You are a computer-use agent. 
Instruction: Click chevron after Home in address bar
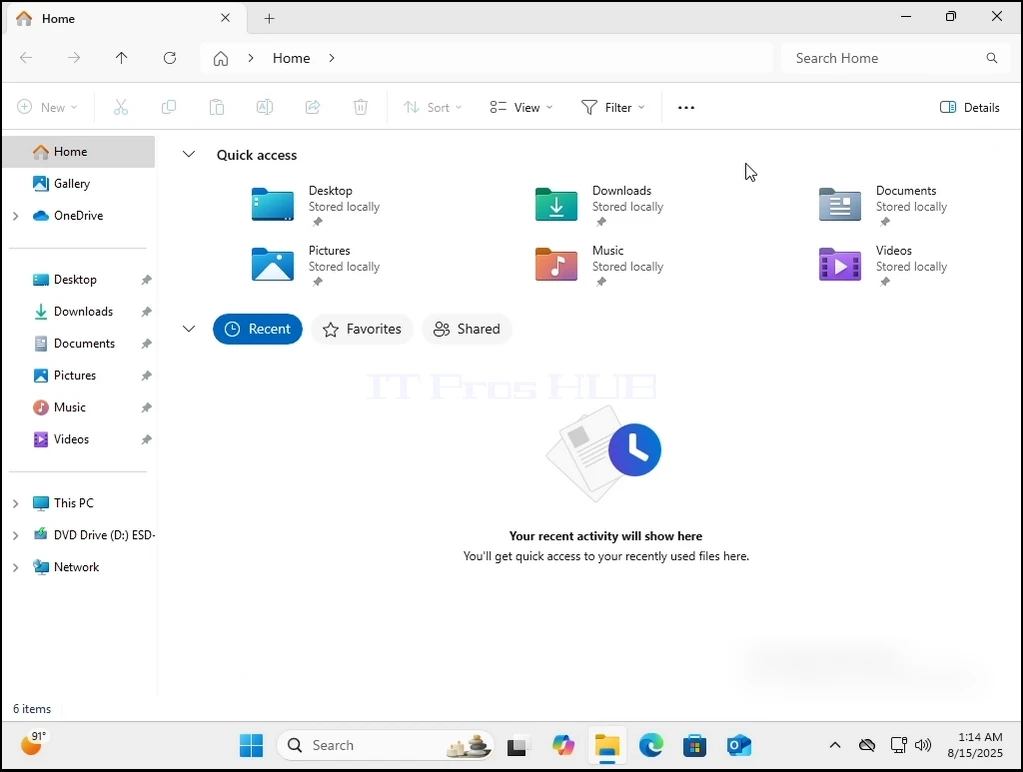tap(332, 58)
